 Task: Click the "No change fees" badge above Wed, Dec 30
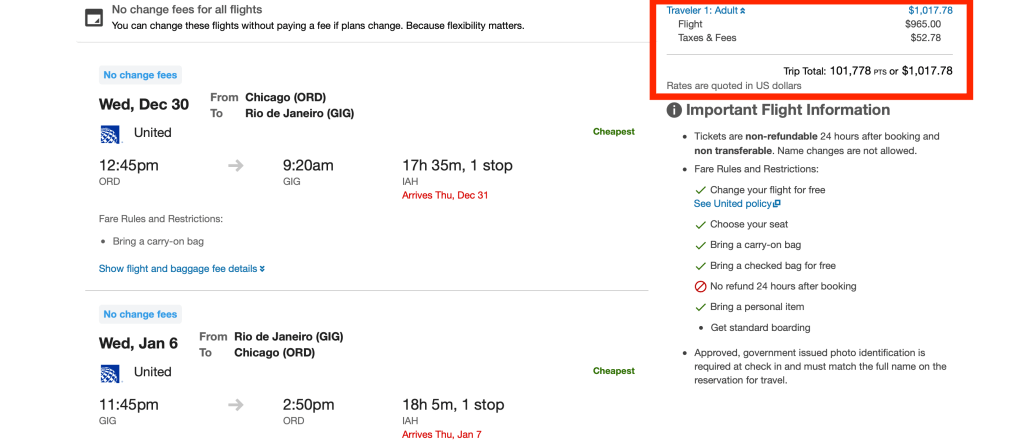141,75
